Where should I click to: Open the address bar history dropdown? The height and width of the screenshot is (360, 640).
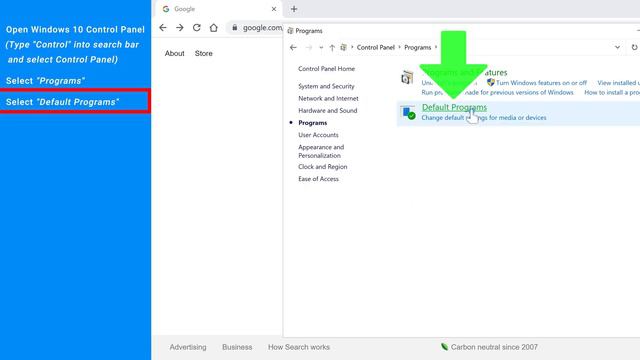(x=617, y=47)
